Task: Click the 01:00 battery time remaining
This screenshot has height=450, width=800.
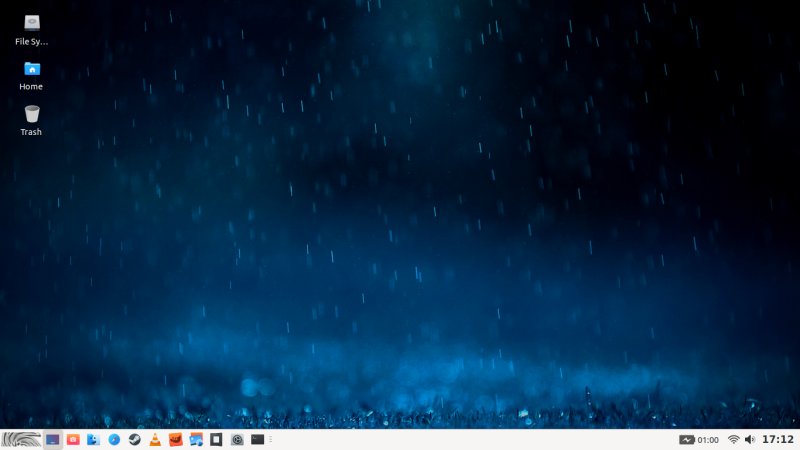Action: (x=708, y=440)
